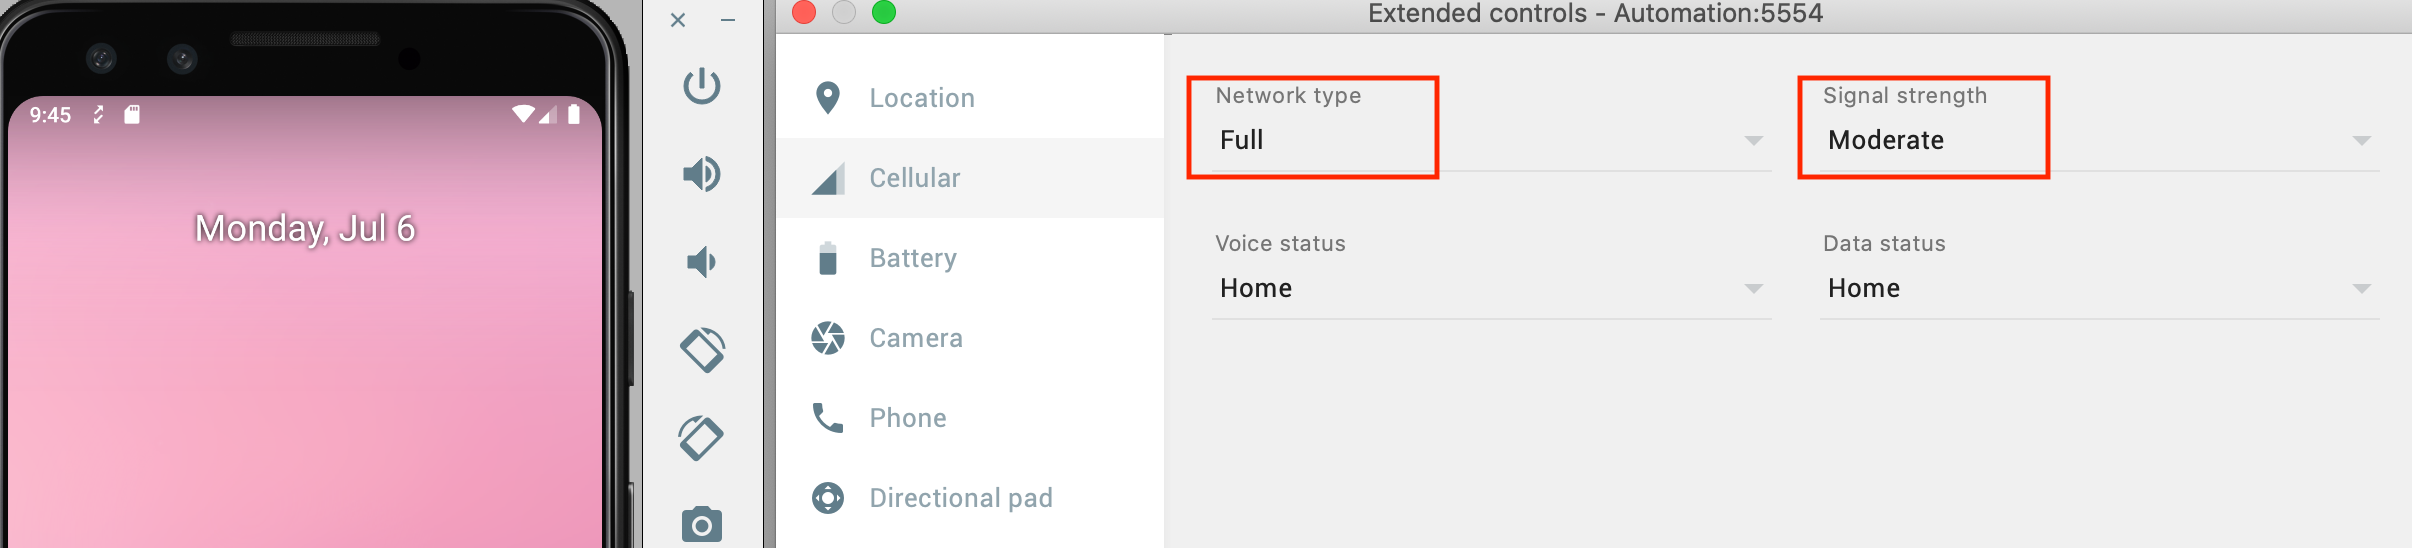Rotate the device right using the rotate icon
Image resolution: width=2412 pixels, height=548 pixels.
702,438
